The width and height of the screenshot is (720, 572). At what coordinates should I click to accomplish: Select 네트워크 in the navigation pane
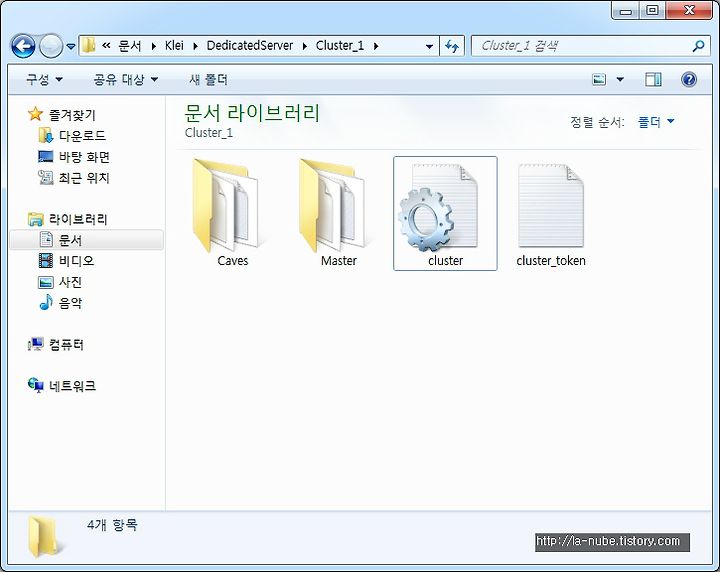pyautogui.click(x=62, y=386)
